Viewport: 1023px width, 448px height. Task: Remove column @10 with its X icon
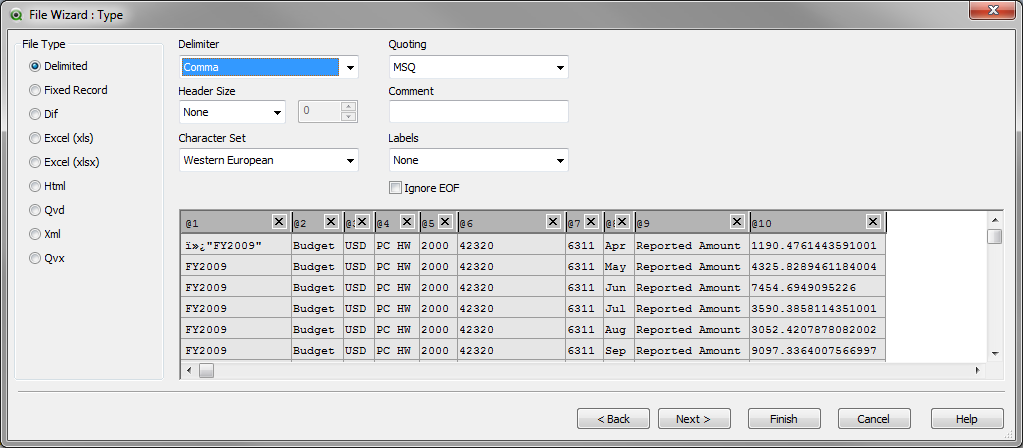[873, 222]
